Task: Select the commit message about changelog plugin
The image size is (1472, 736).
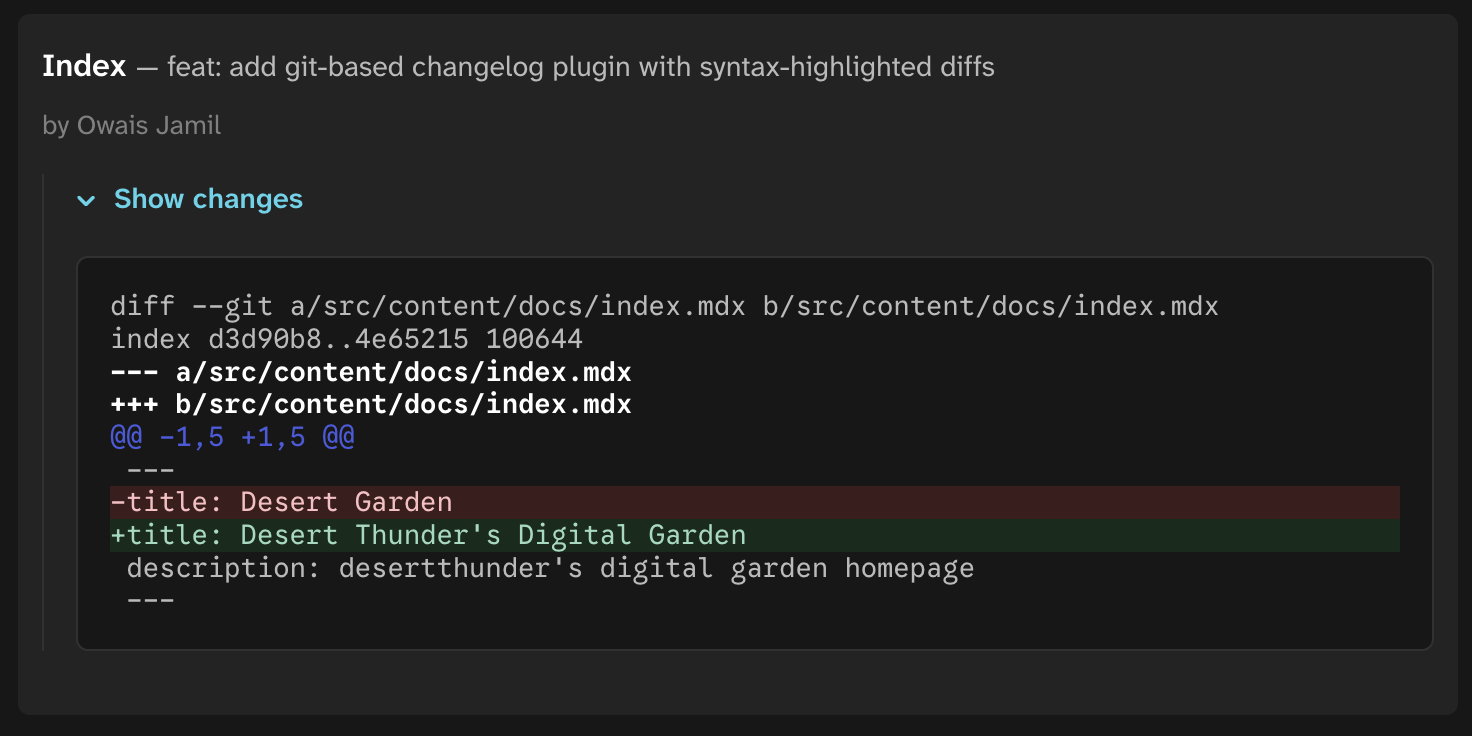Action: [x=580, y=67]
